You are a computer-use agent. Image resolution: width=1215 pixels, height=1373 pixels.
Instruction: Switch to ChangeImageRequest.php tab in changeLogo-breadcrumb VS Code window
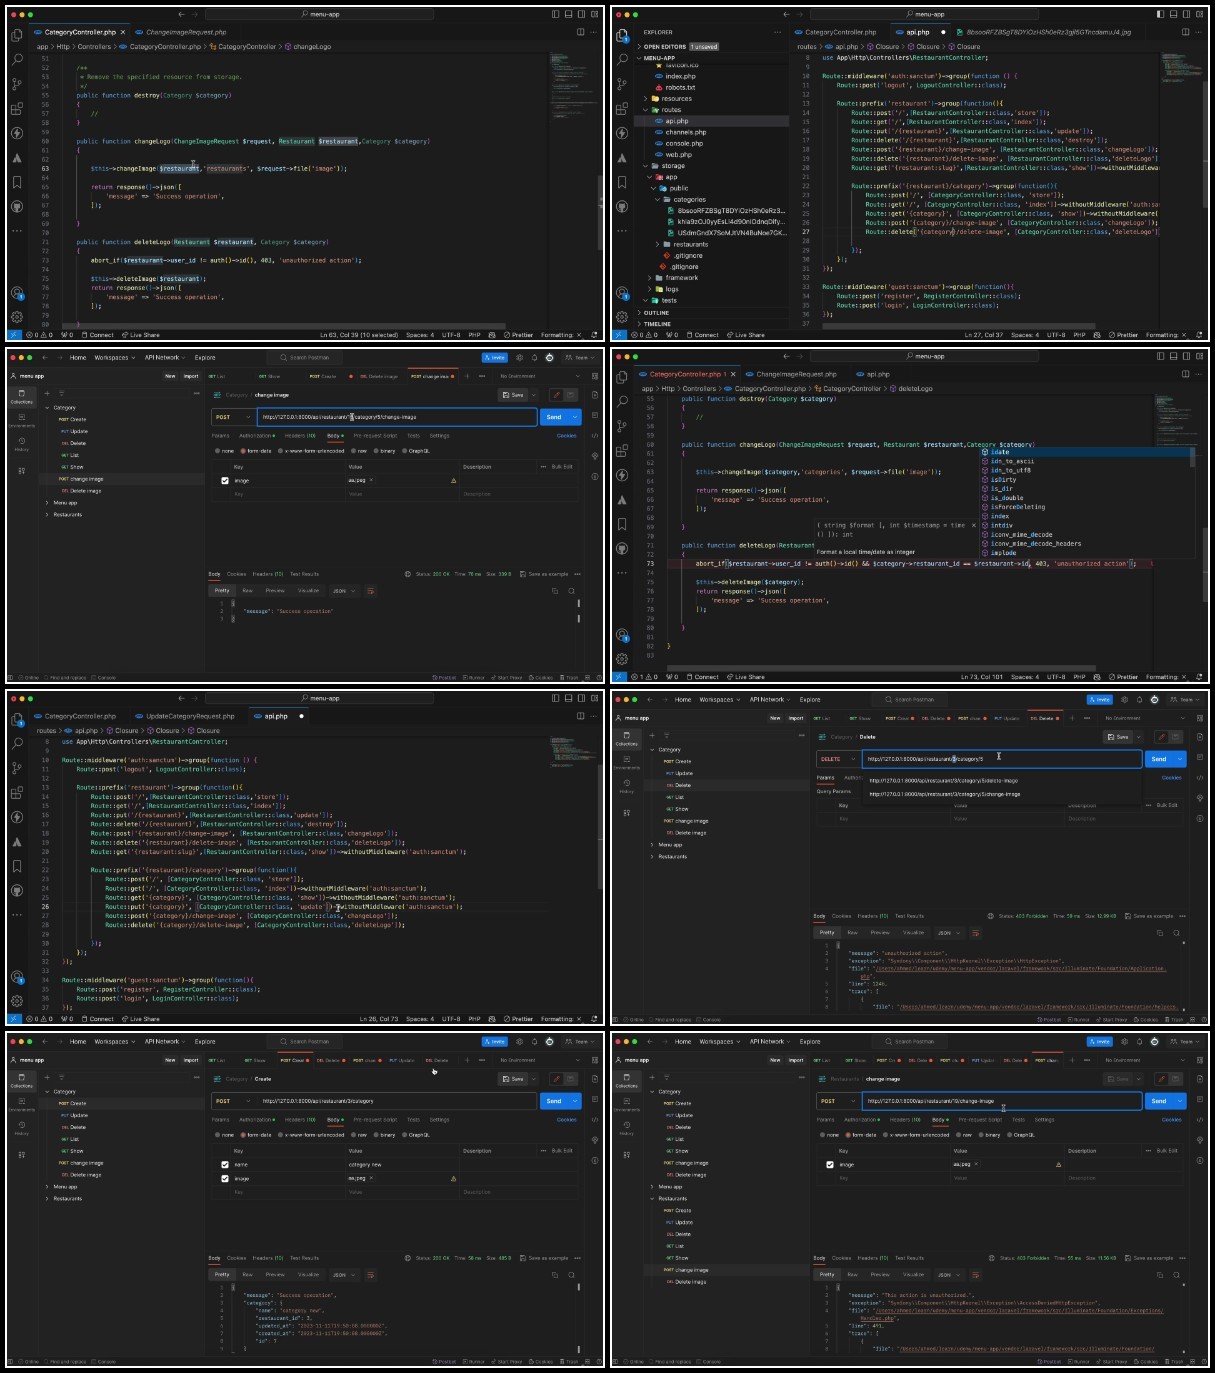click(186, 32)
